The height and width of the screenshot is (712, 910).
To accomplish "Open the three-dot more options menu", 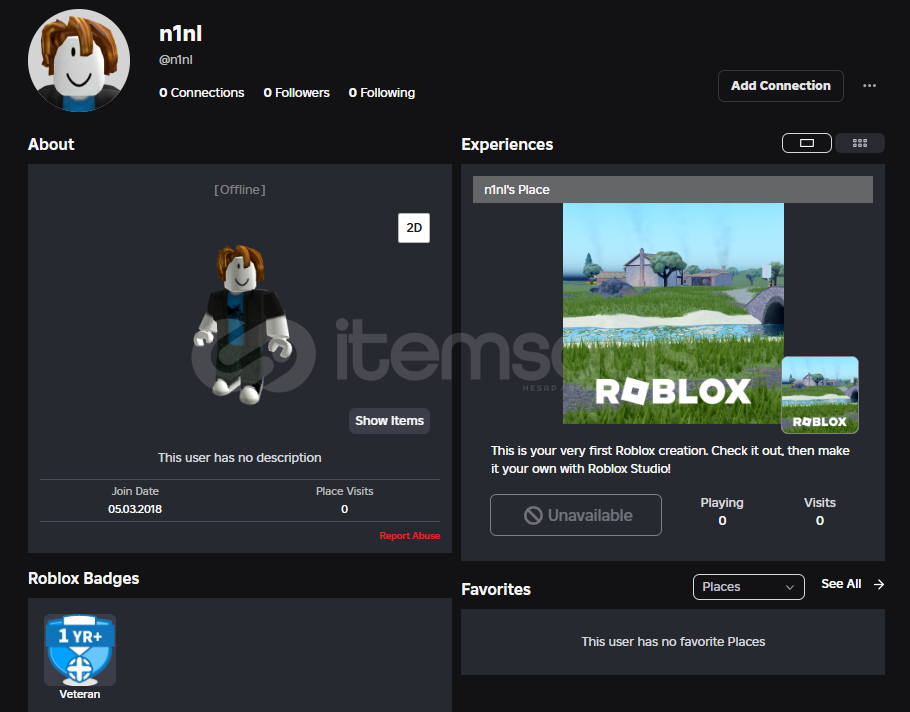I will [x=869, y=86].
